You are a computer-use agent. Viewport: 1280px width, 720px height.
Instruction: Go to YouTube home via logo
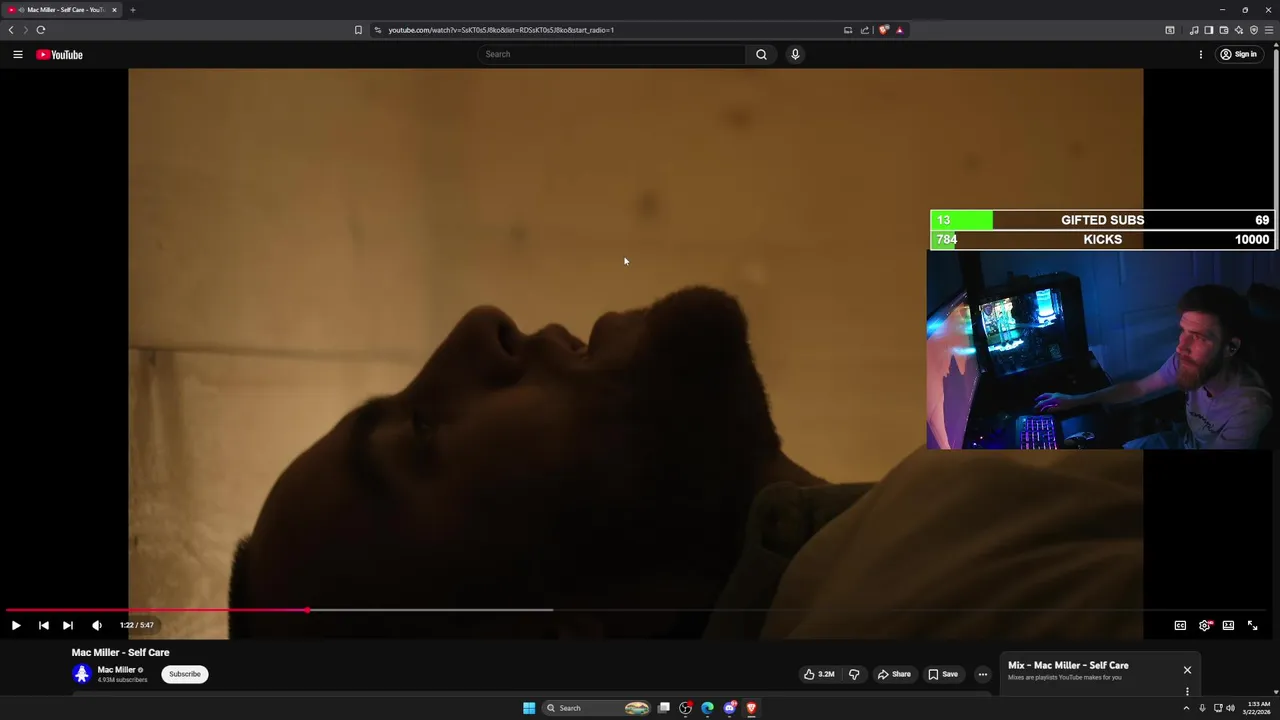[60, 55]
